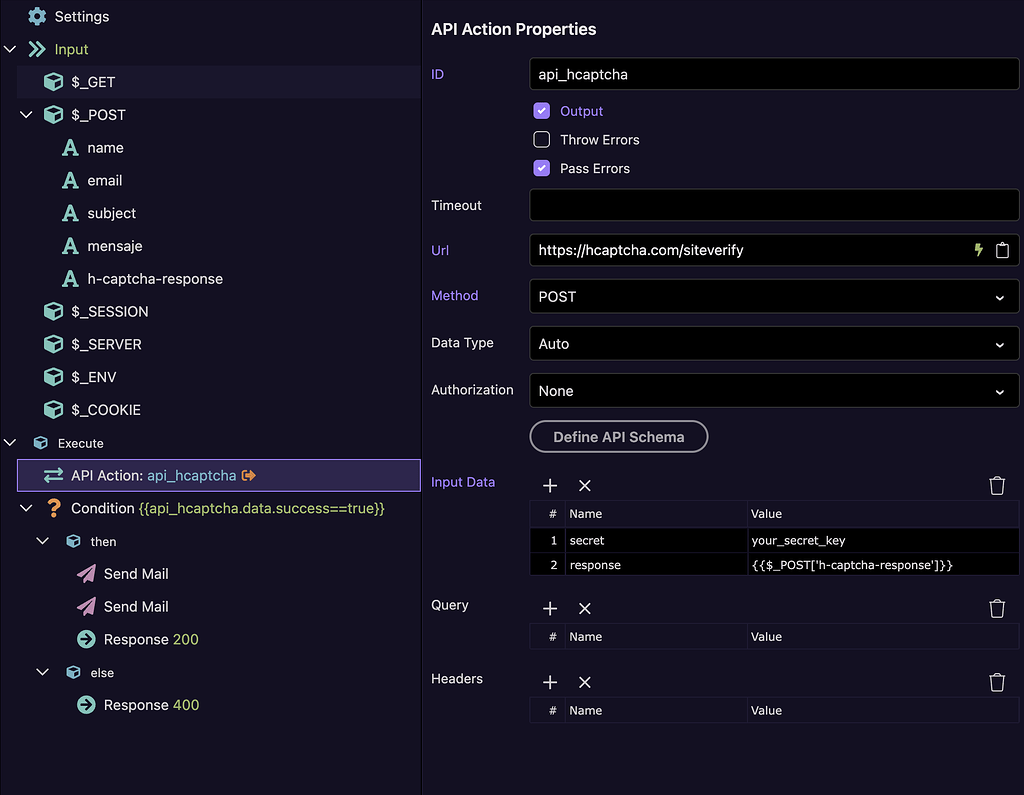Screen dimensions: 1024x795
Task: Click the lightning bolt dynamic data icon in Url field
Action: pyautogui.click(x=979, y=250)
